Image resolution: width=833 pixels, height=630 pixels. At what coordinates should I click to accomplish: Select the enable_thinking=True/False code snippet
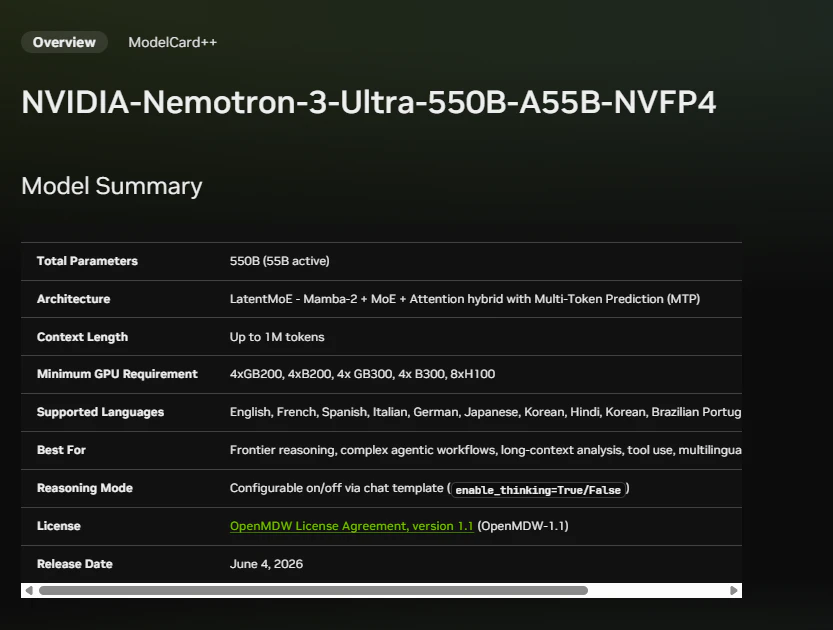(538, 490)
